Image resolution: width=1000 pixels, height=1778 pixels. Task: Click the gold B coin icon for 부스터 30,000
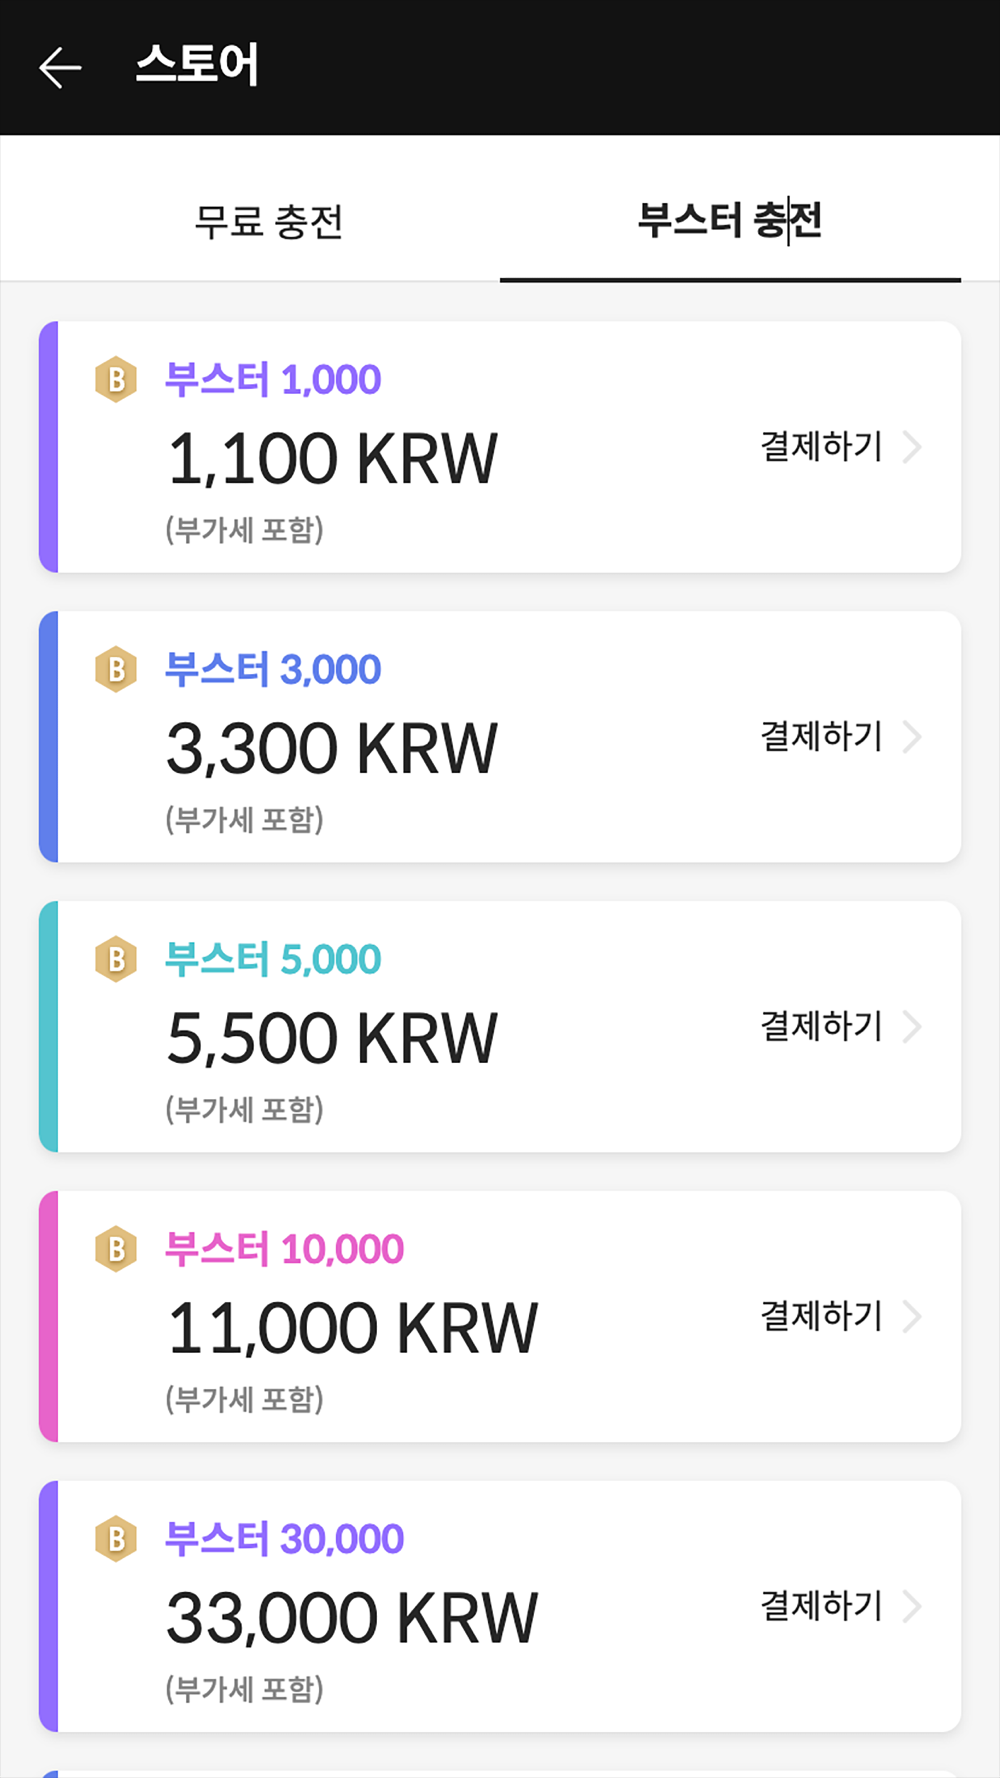click(x=116, y=1540)
